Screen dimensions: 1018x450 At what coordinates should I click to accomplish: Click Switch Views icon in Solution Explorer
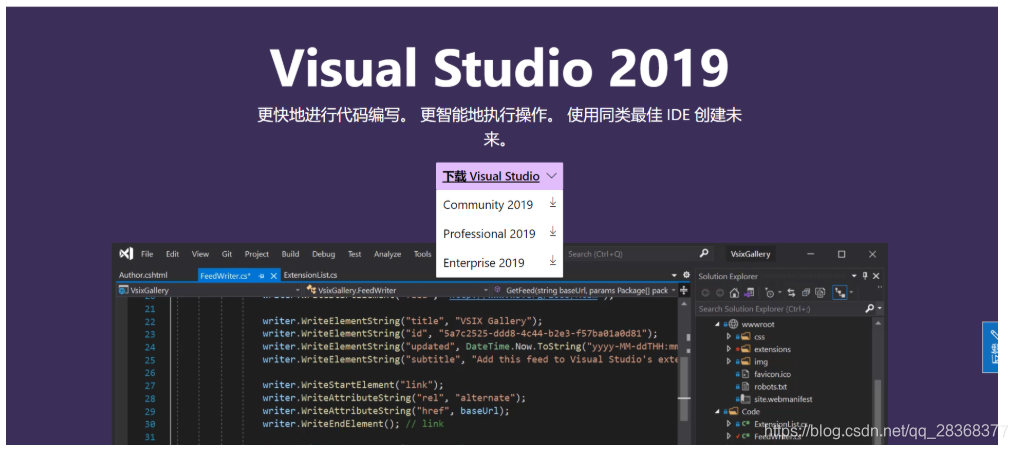749,292
